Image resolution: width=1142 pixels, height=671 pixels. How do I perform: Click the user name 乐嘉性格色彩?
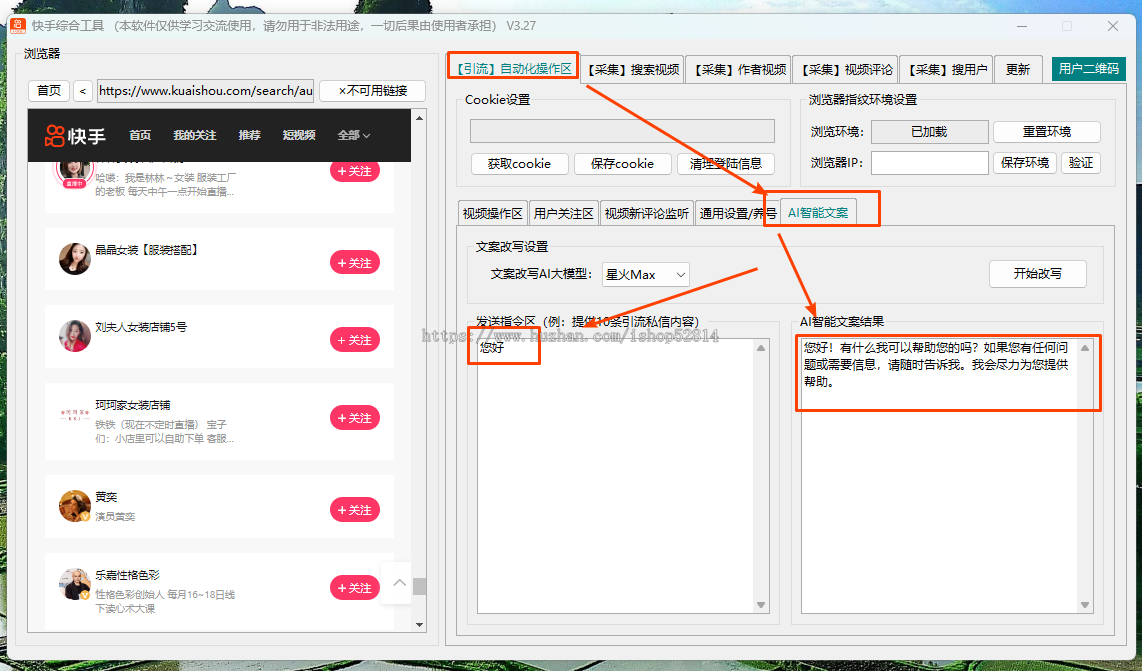(x=127, y=575)
